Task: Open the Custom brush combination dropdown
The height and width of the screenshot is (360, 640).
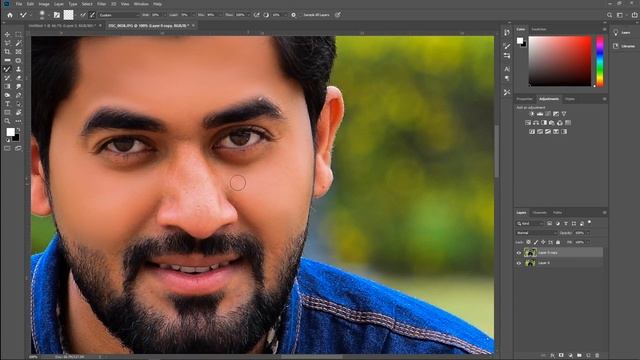Action: [118, 15]
